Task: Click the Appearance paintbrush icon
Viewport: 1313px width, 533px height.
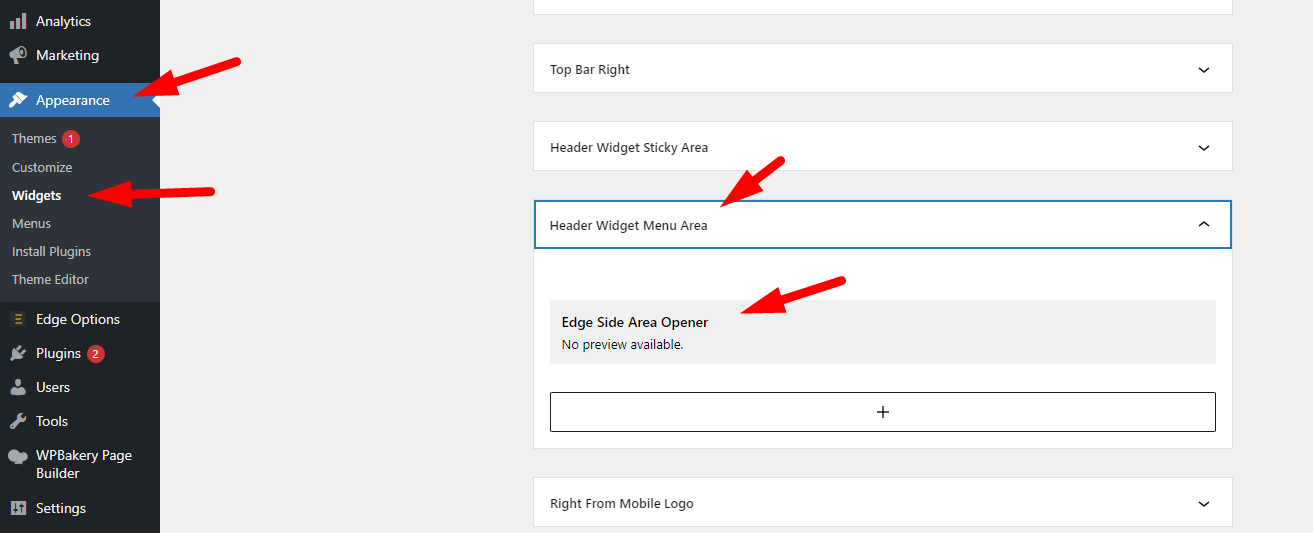Action: [x=18, y=100]
